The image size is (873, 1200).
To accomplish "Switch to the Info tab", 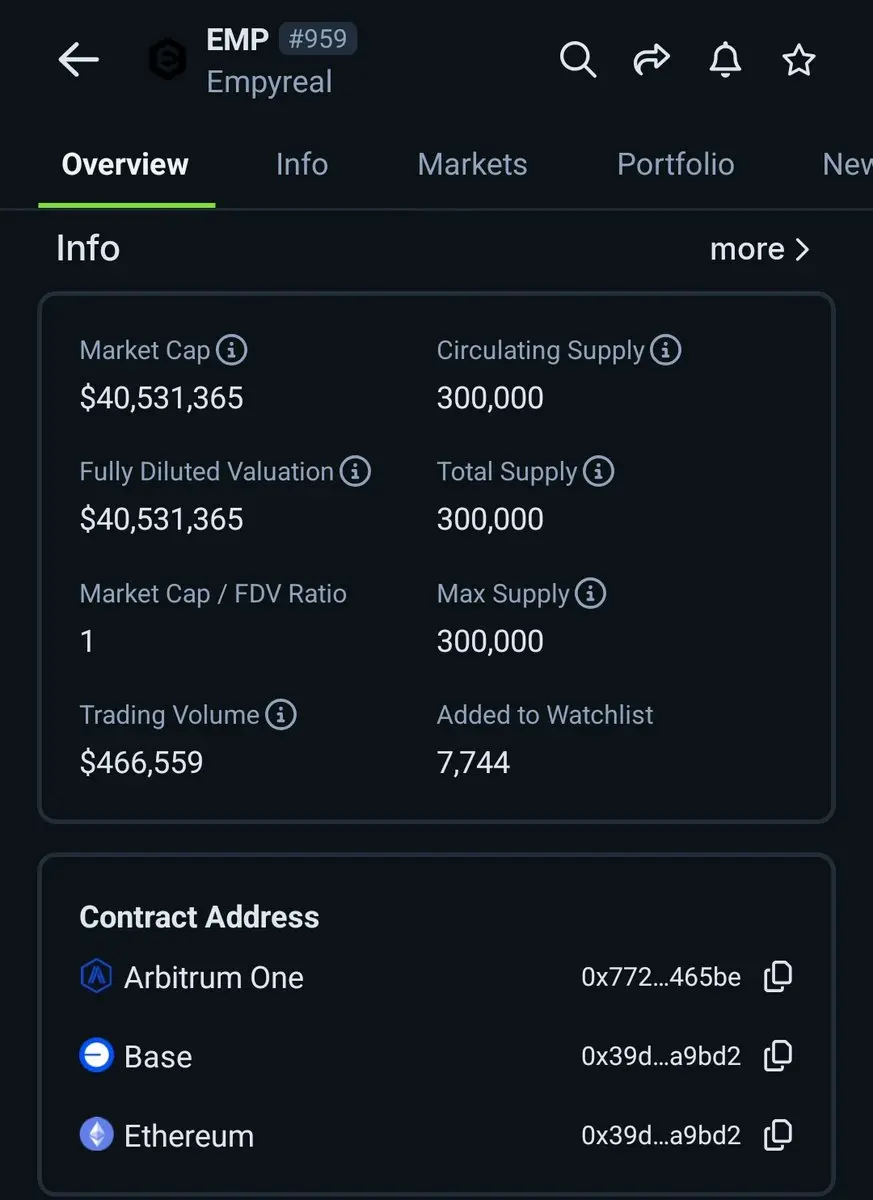I will click(x=302, y=164).
